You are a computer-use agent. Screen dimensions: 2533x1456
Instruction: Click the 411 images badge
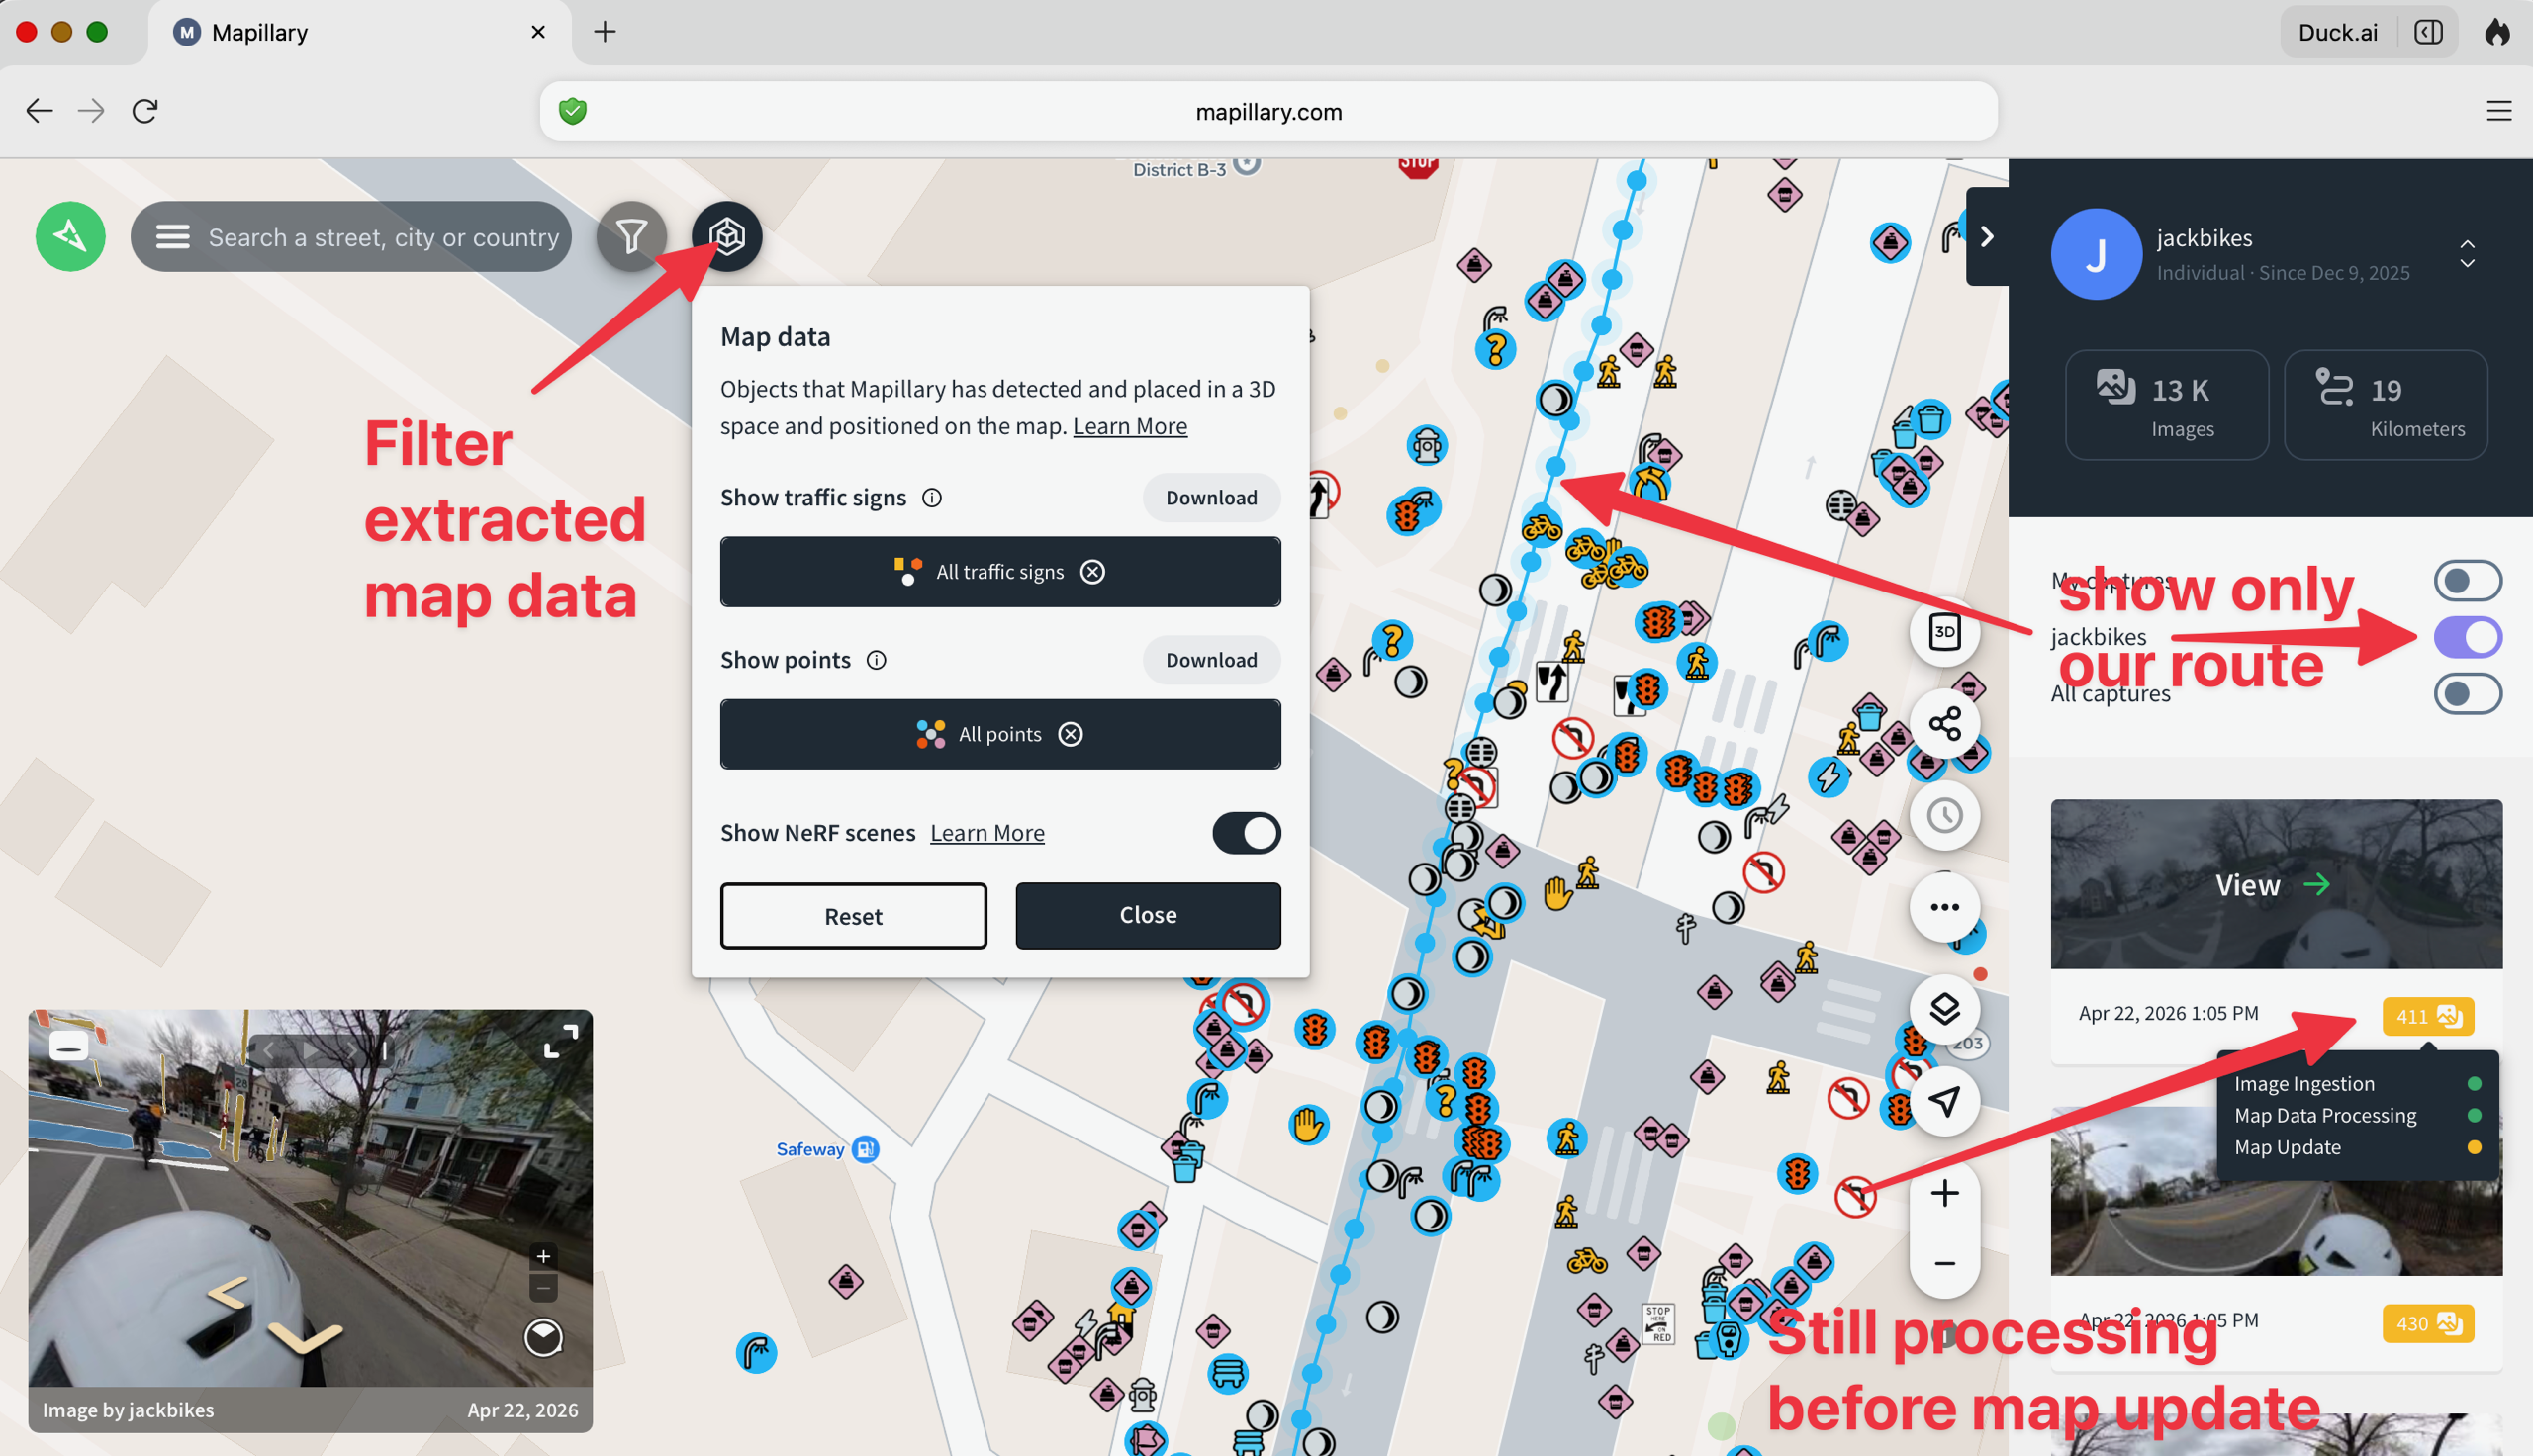2427,1016
